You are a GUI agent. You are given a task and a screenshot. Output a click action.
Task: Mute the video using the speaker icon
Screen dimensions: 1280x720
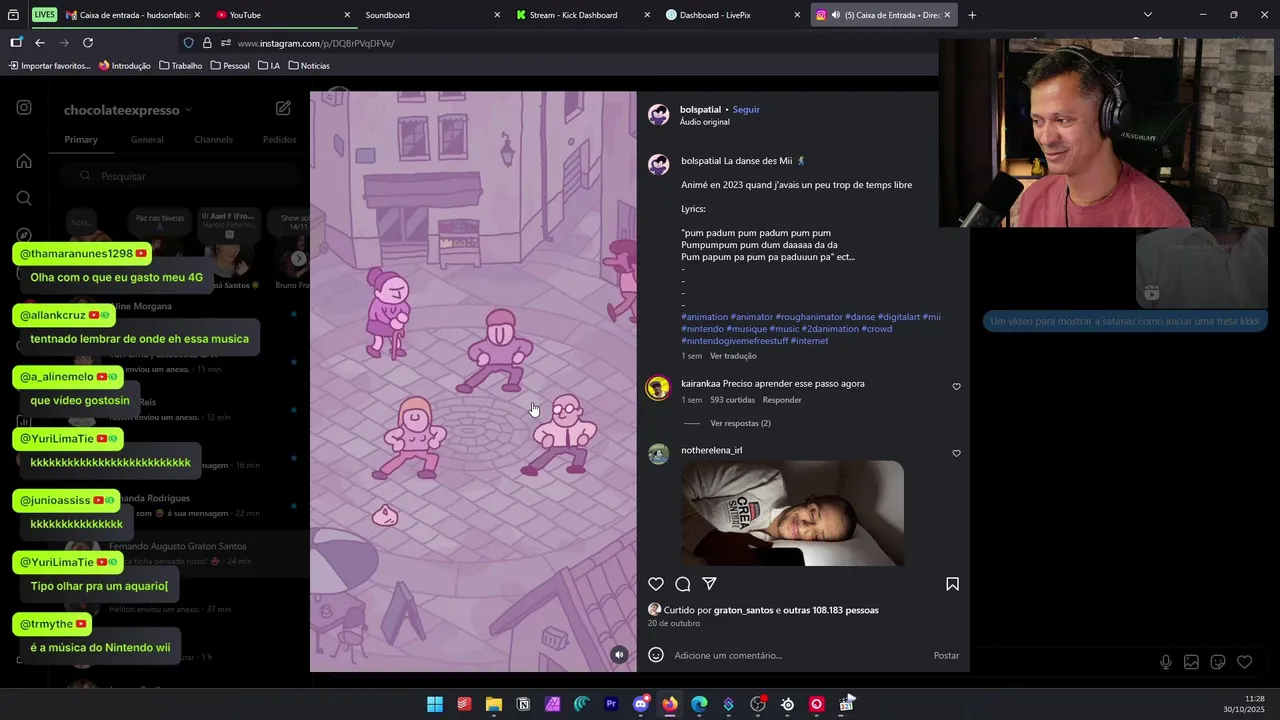619,655
